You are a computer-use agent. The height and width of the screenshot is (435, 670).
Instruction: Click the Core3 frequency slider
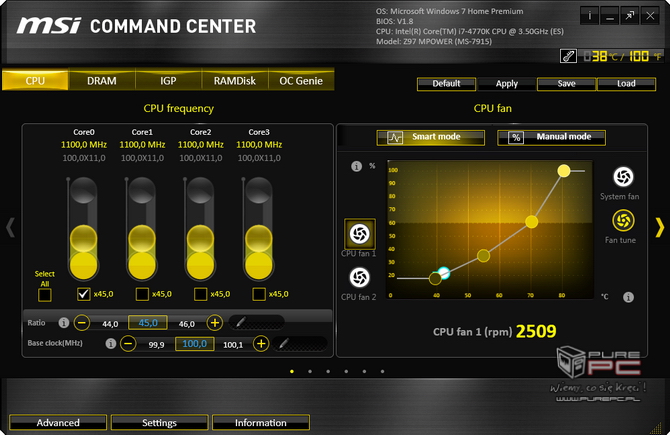coord(259,229)
